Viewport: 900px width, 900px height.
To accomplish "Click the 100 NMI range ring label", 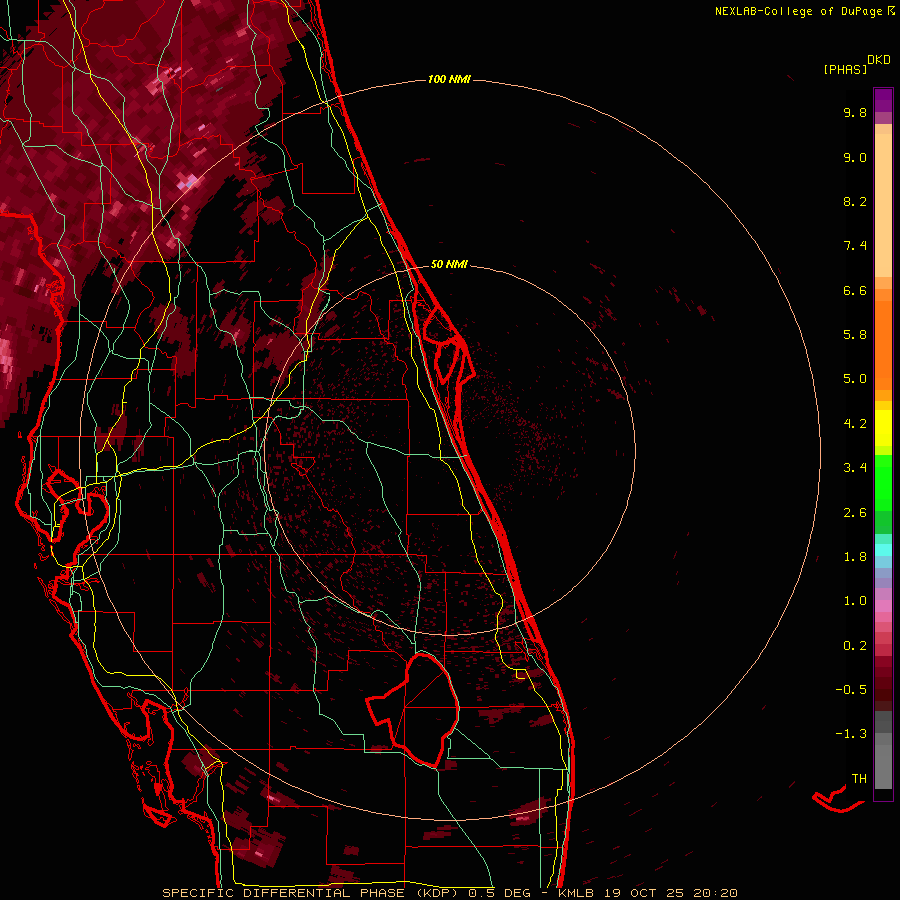I will click(449, 79).
